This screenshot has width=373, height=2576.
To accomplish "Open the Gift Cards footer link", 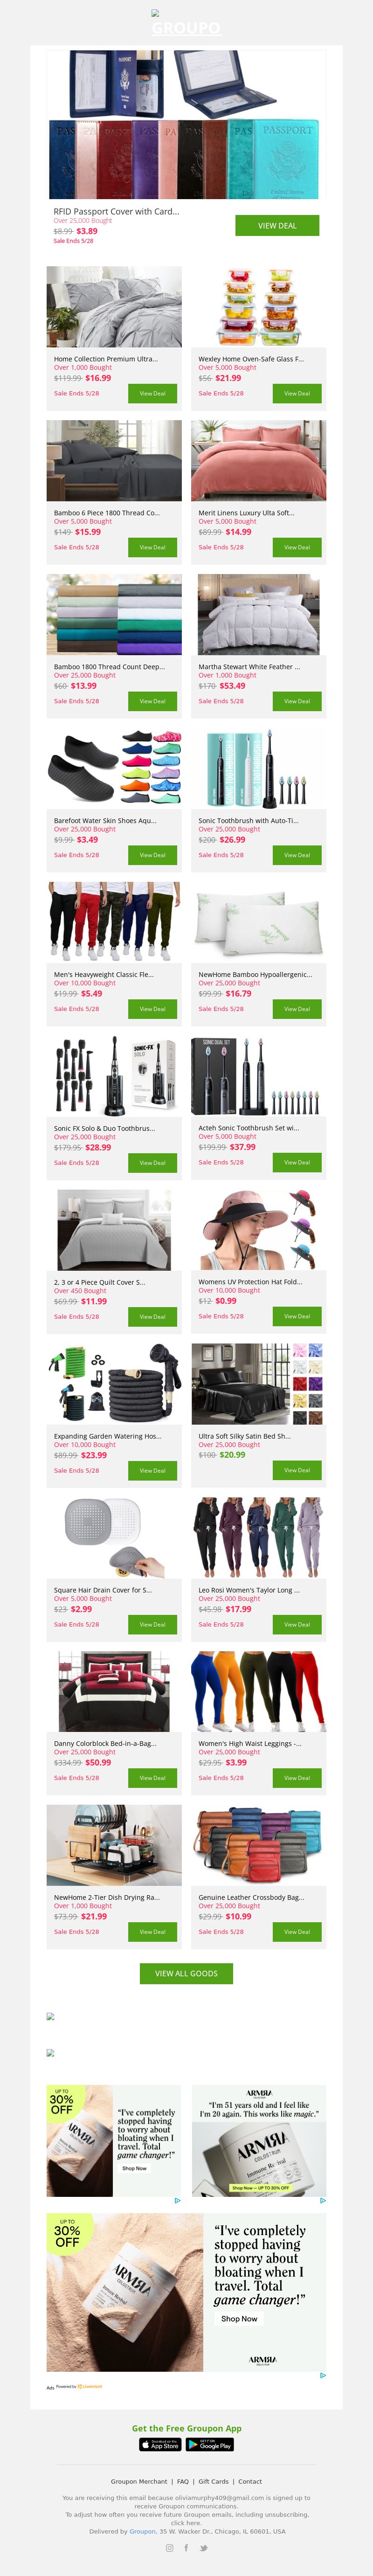I will pyautogui.click(x=213, y=2481).
